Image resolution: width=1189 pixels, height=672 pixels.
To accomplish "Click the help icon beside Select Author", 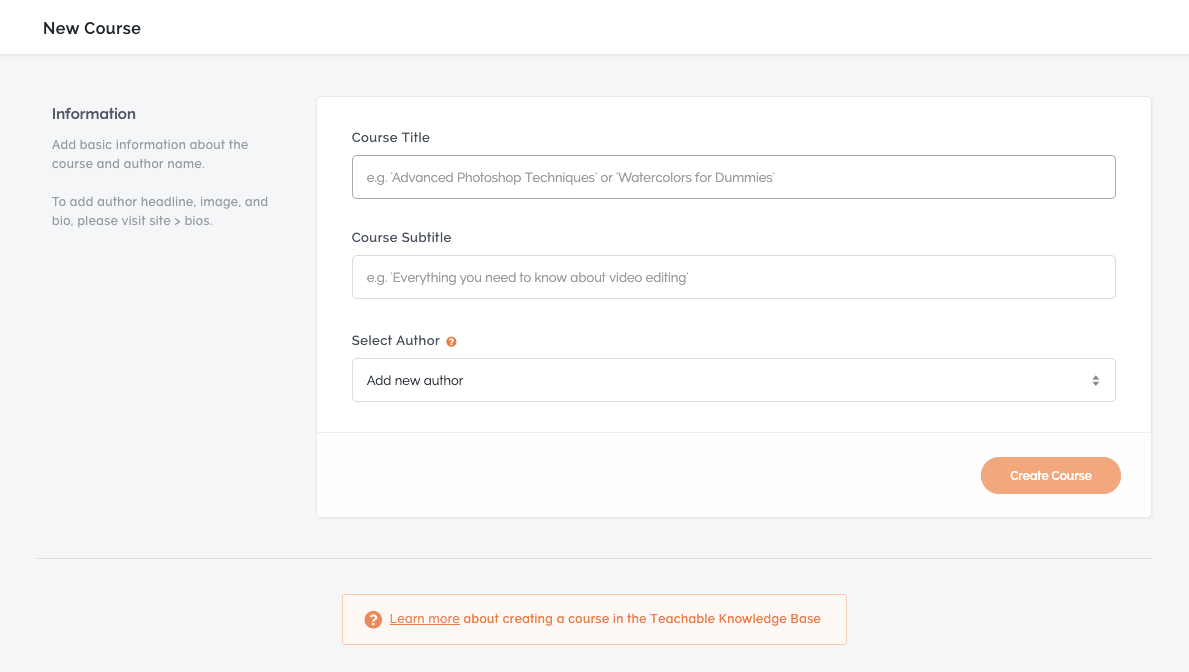I will pos(452,342).
